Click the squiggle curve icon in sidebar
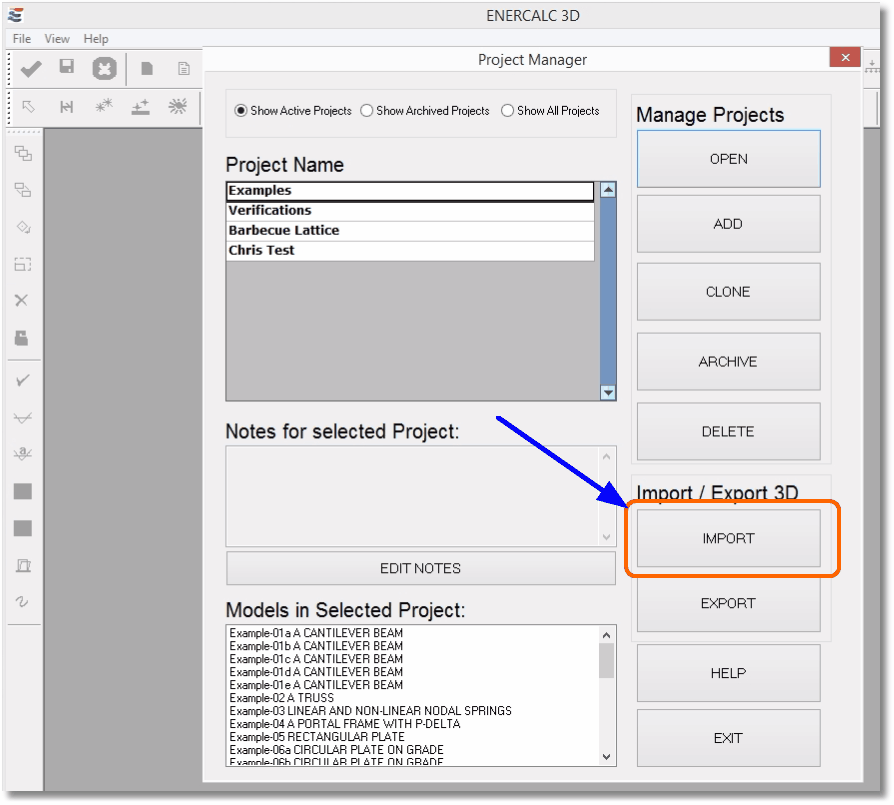Image resolution: width=894 pixels, height=805 pixels. pyautogui.click(x=22, y=601)
